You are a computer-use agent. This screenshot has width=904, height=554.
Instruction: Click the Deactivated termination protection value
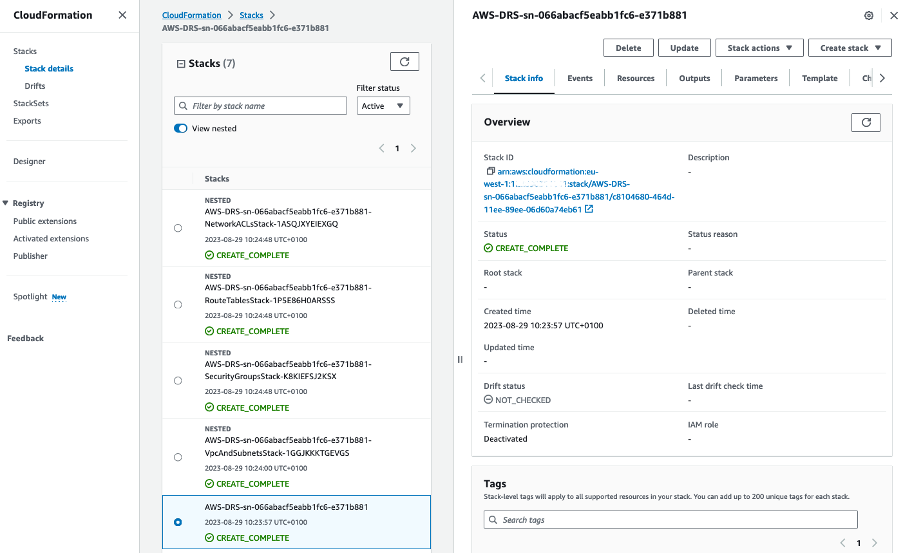point(505,439)
